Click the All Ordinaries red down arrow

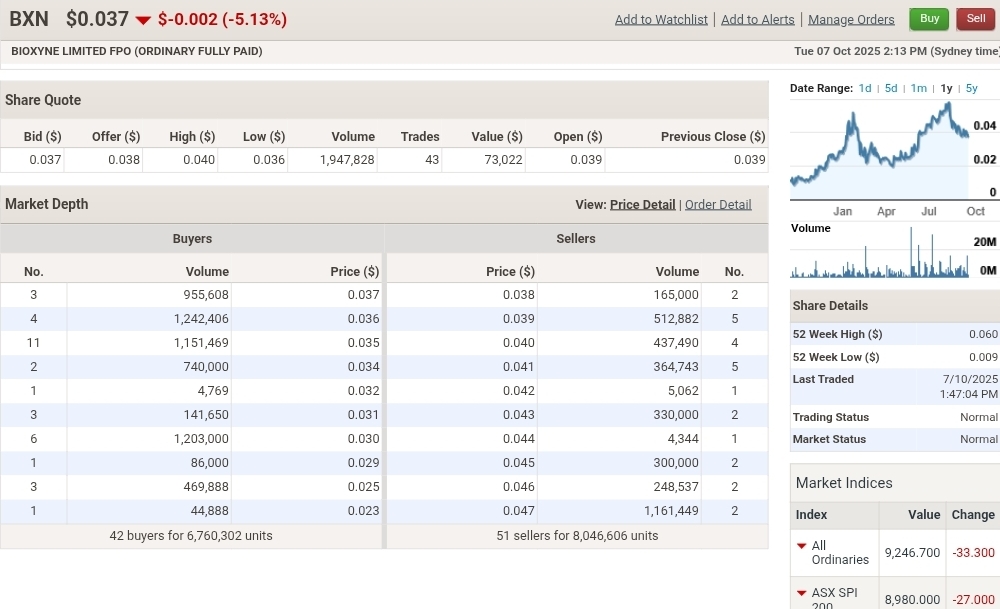802,546
